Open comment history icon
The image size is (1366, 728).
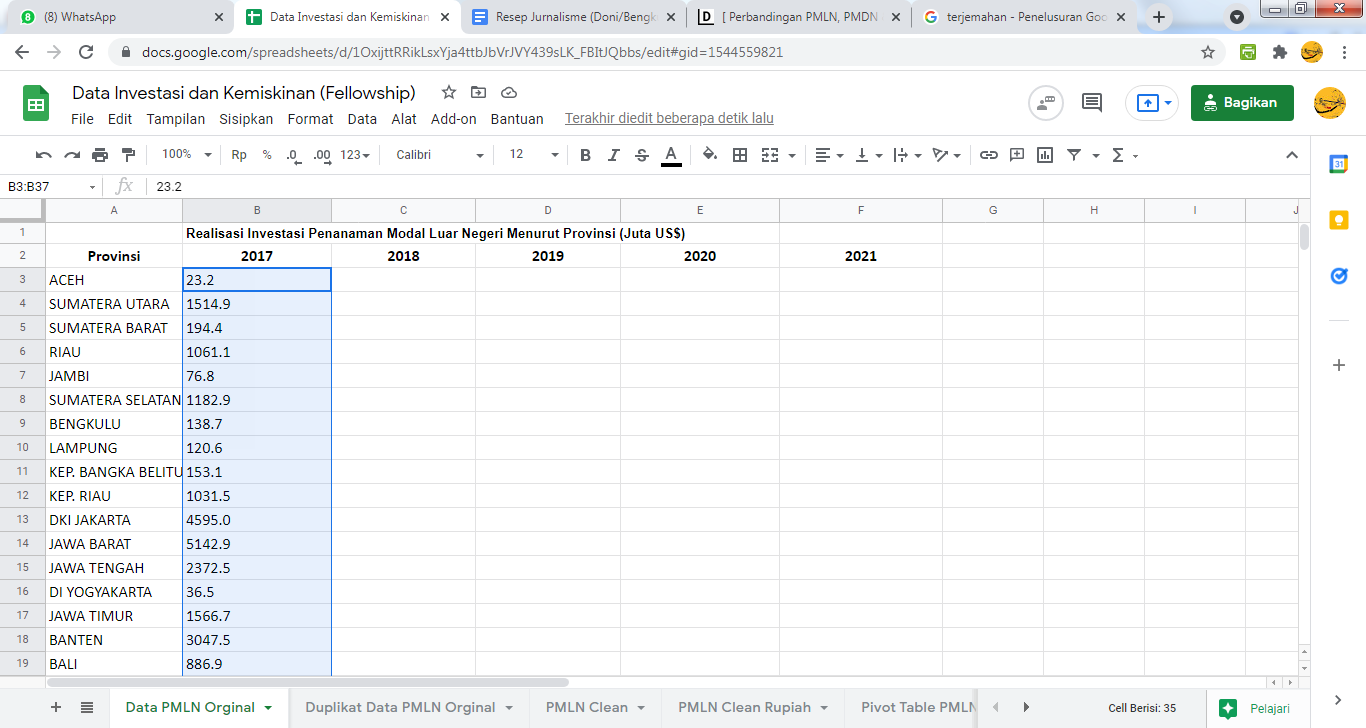tap(1092, 102)
